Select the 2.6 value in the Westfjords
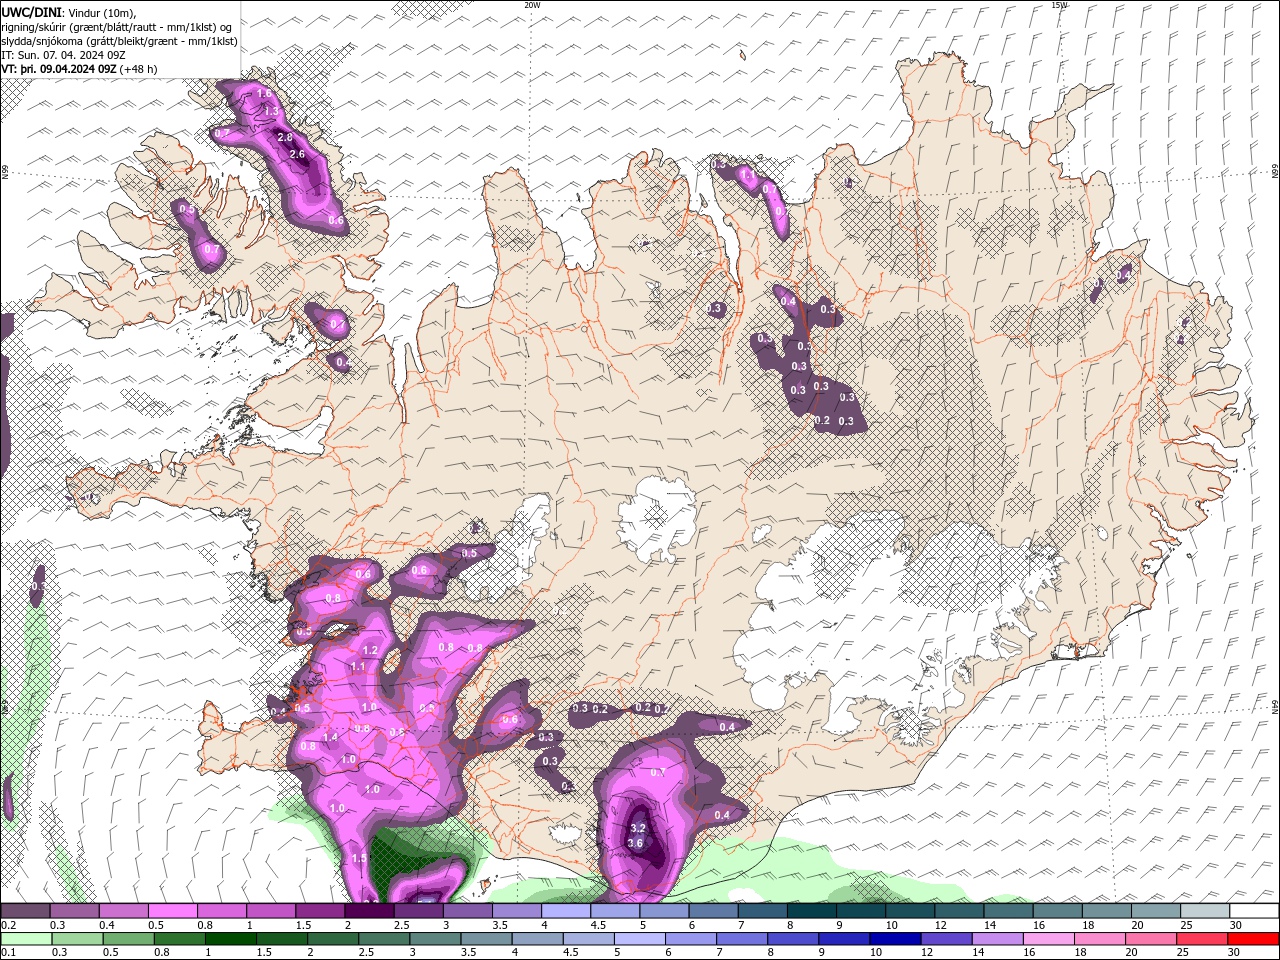Viewport: 1280px width, 960px height. click(297, 155)
